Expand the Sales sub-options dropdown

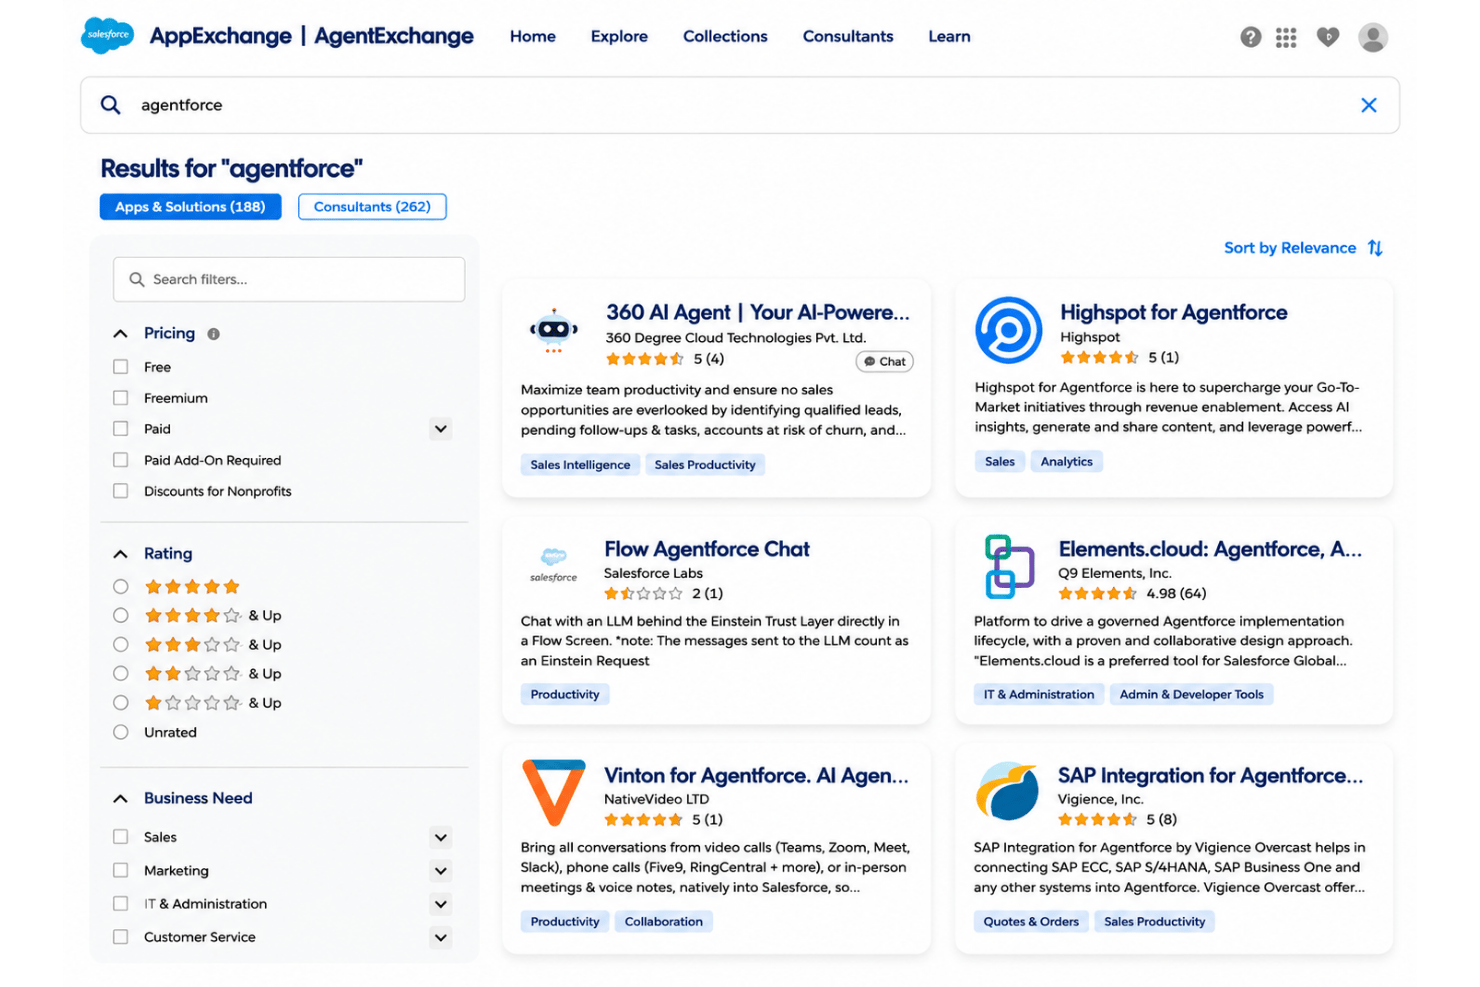[x=441, y=837]
